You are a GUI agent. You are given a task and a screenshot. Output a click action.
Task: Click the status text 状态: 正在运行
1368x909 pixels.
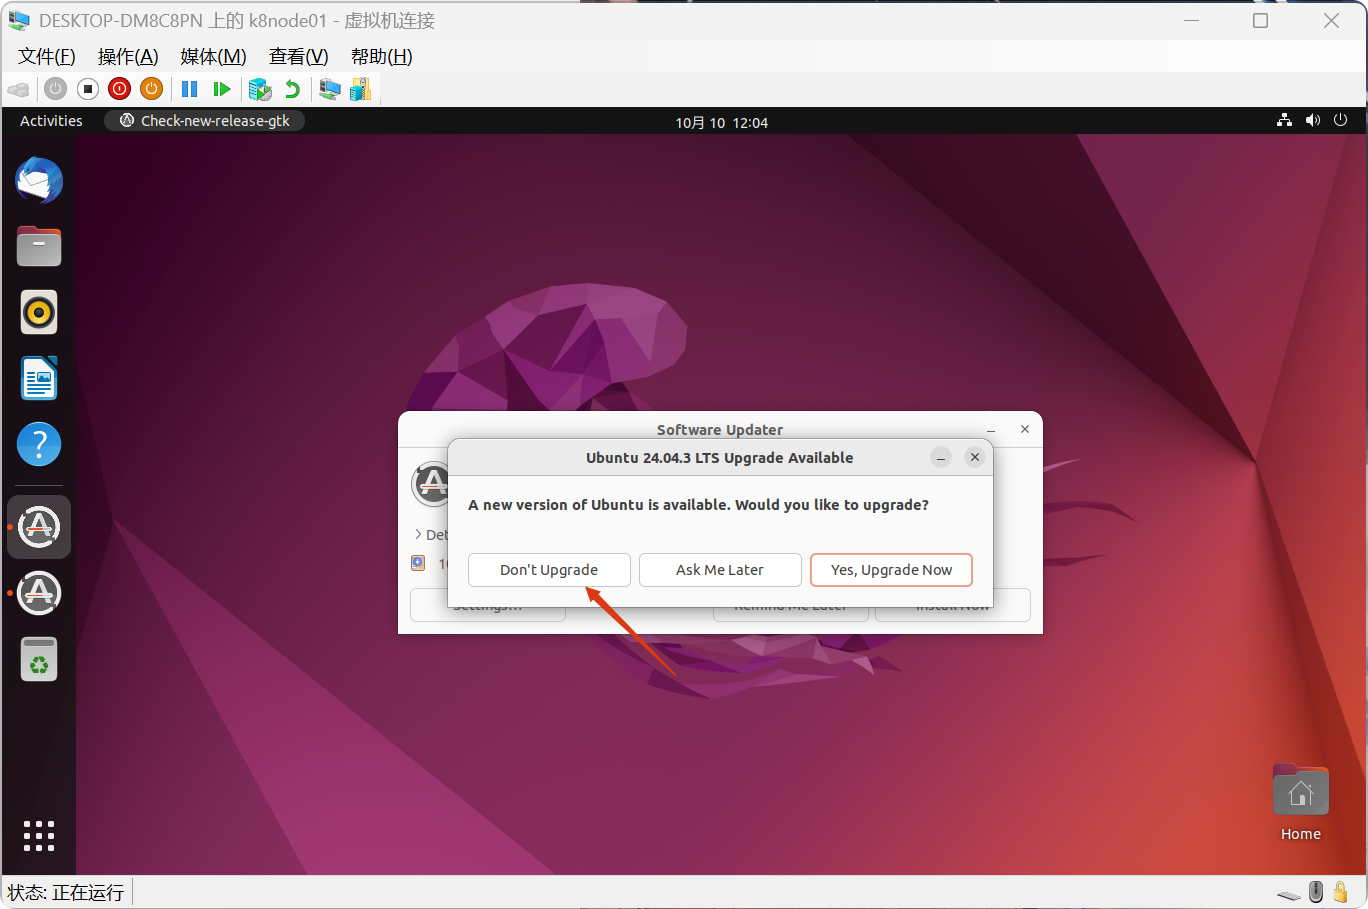tap(66, 892)
